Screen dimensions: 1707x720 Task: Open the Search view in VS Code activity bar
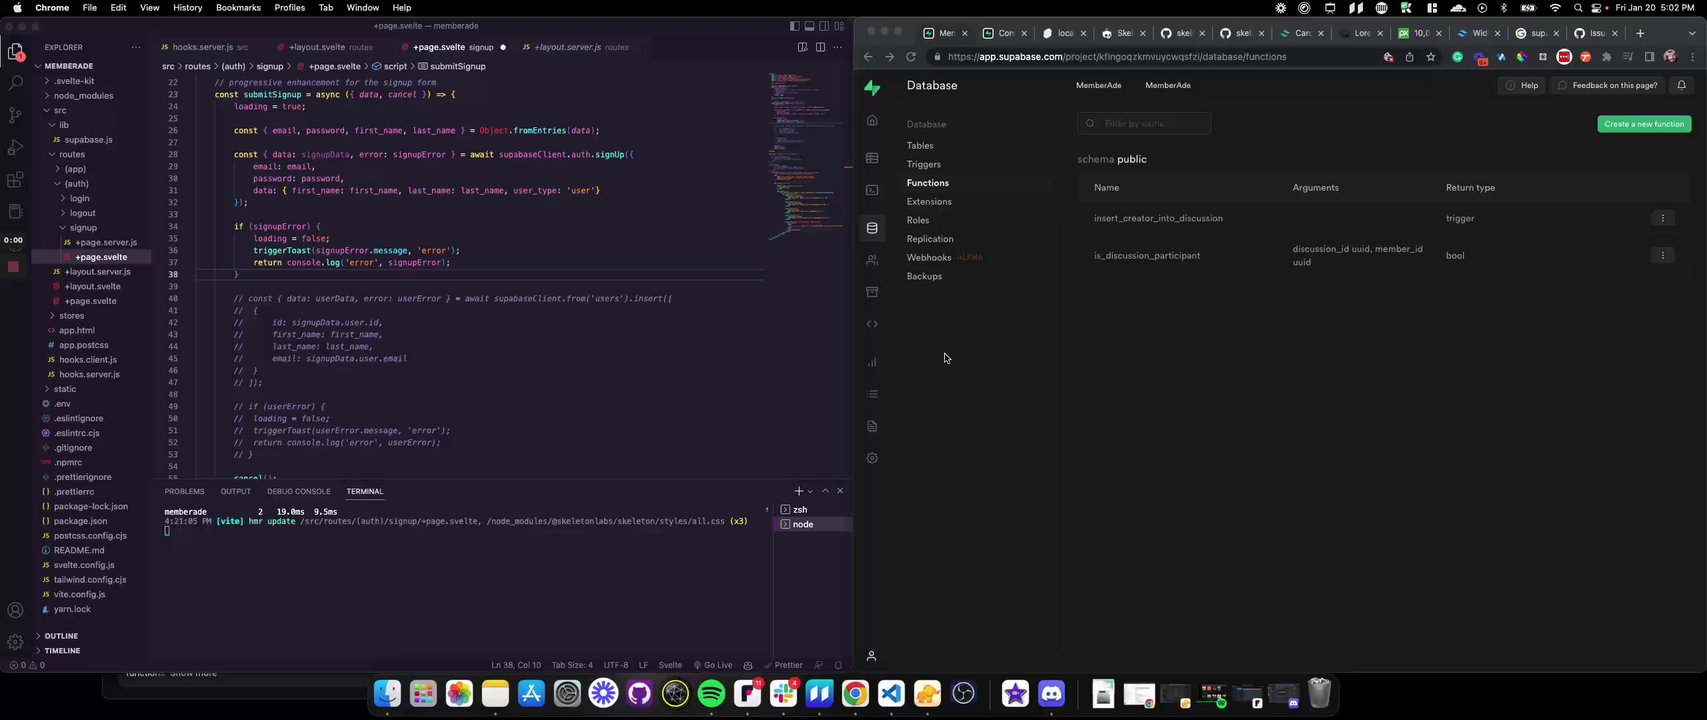(15, 83)
